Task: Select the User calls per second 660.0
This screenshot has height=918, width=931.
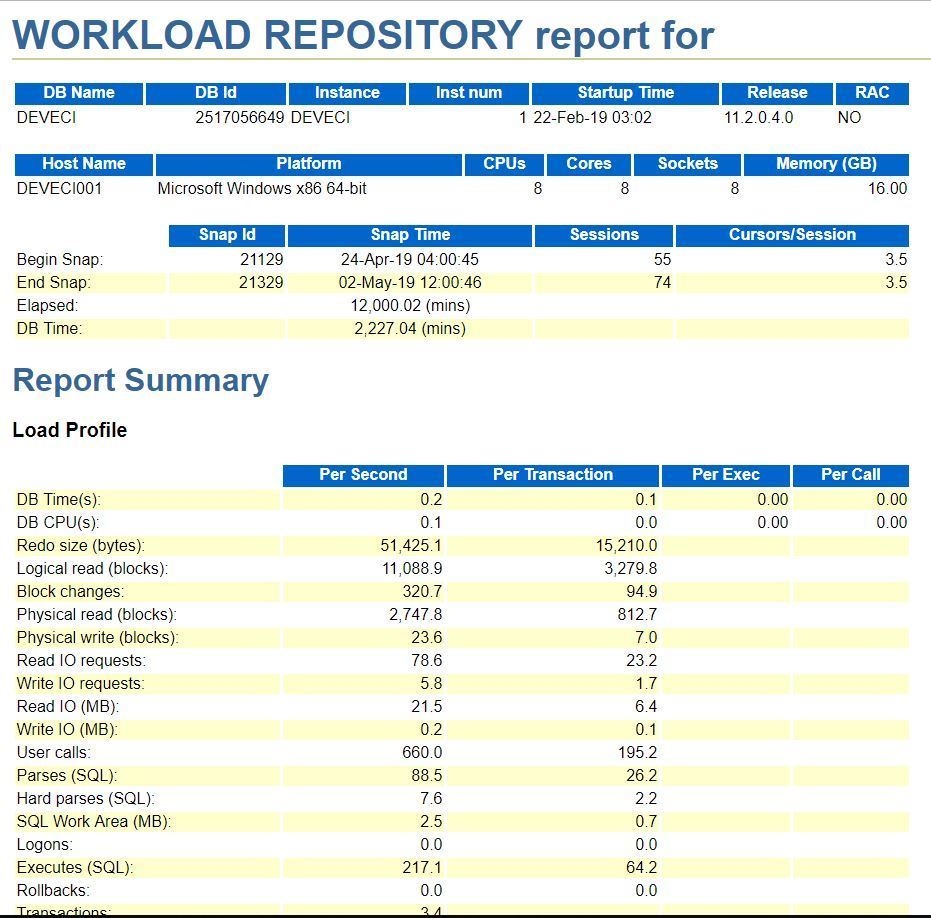Action: click(422, 753)
